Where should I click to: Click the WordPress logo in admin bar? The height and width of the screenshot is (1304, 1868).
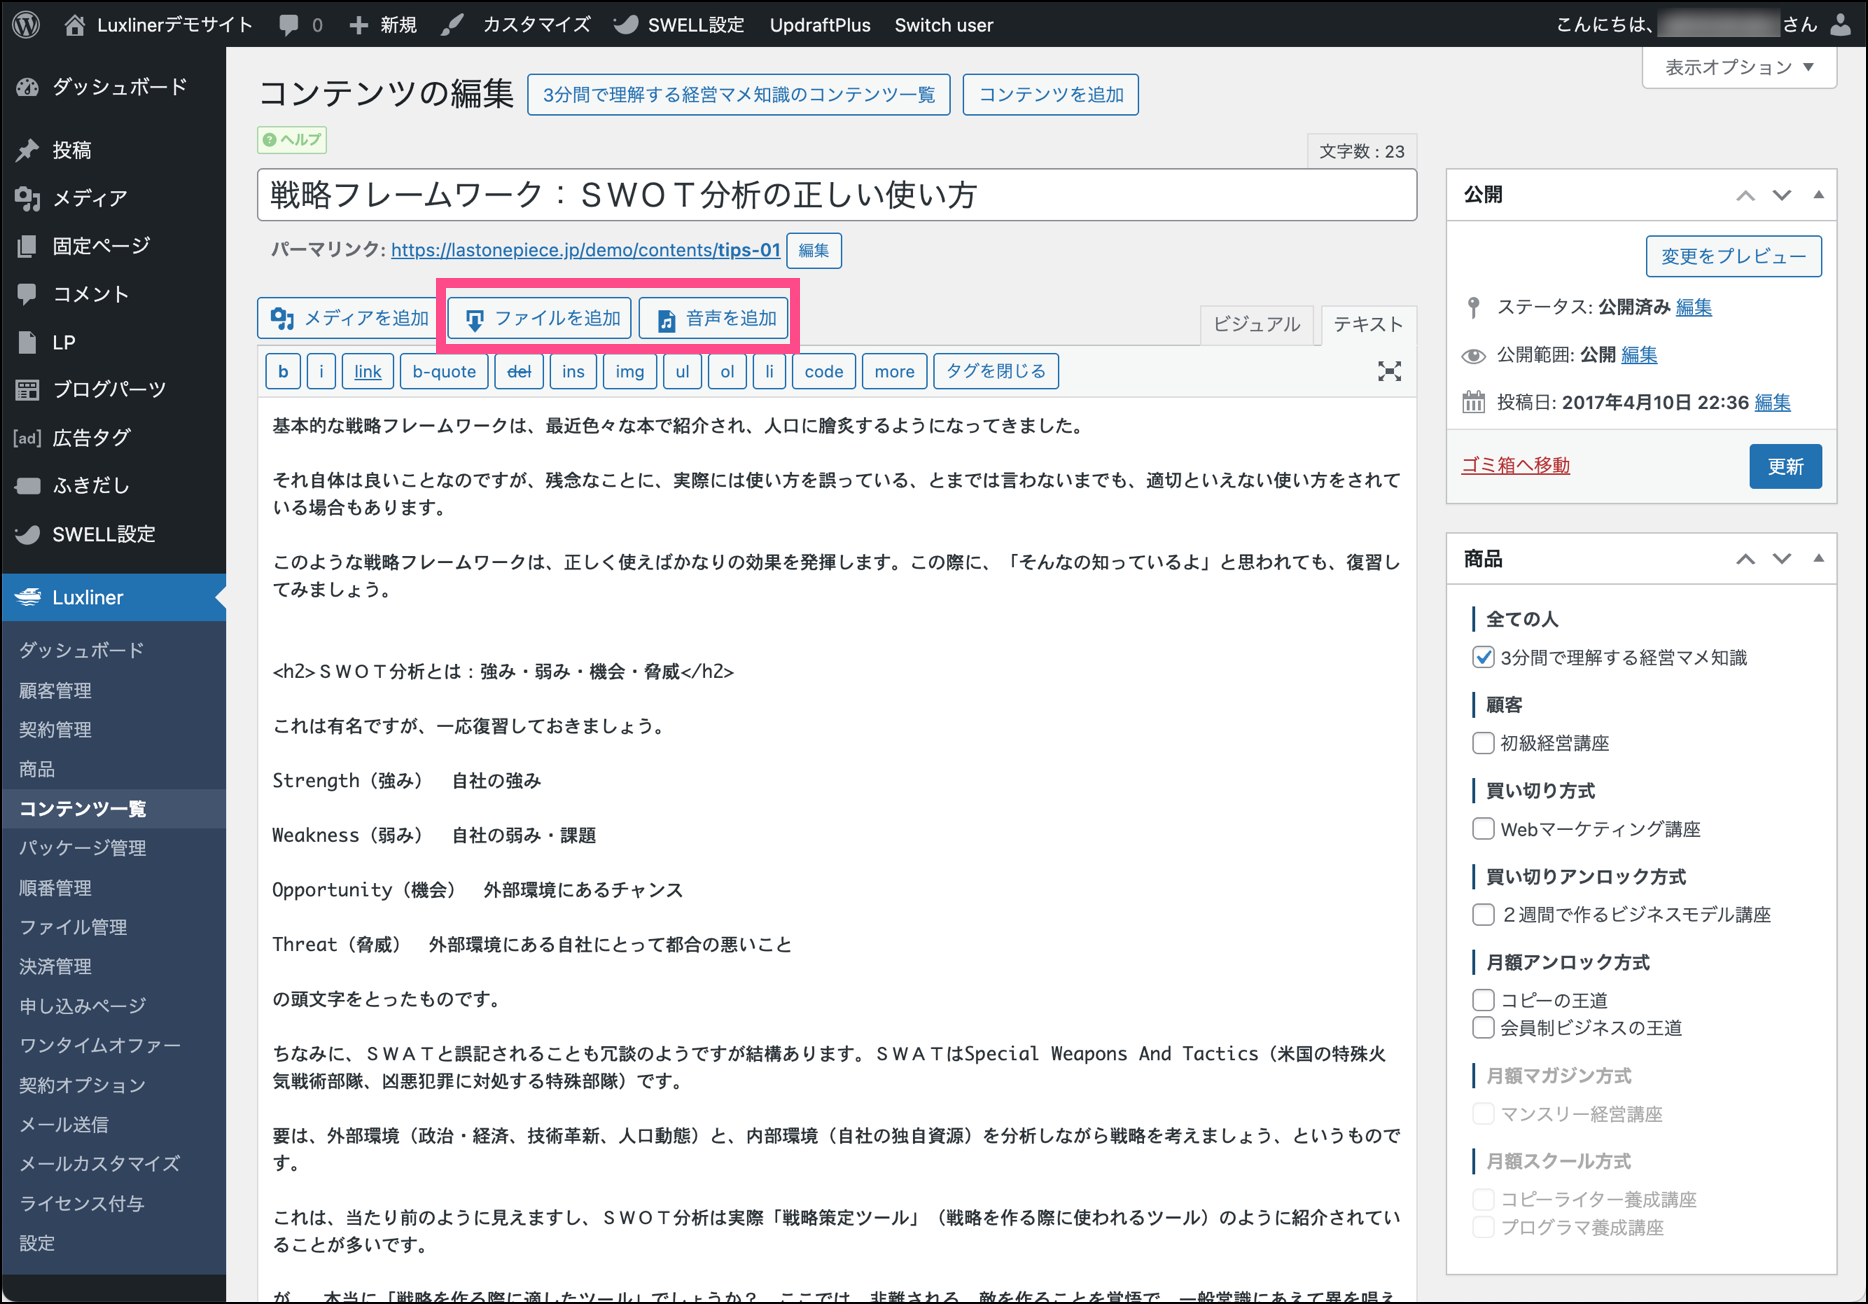pyautogui.click(x=27, y=24)
